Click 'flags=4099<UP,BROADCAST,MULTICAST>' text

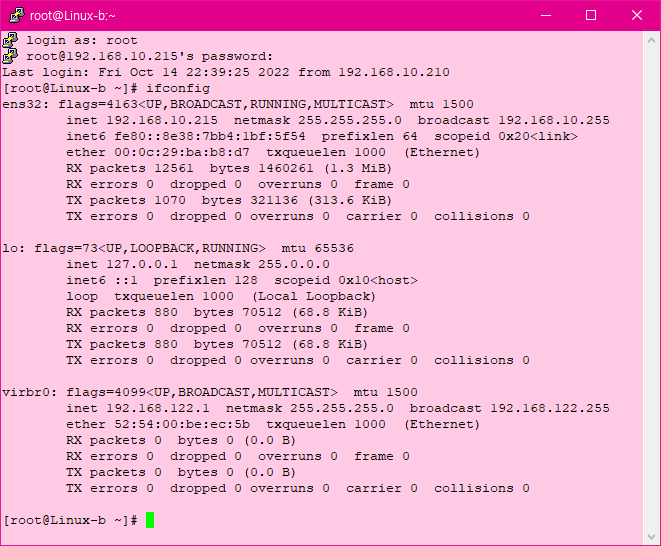pos(202,393)
